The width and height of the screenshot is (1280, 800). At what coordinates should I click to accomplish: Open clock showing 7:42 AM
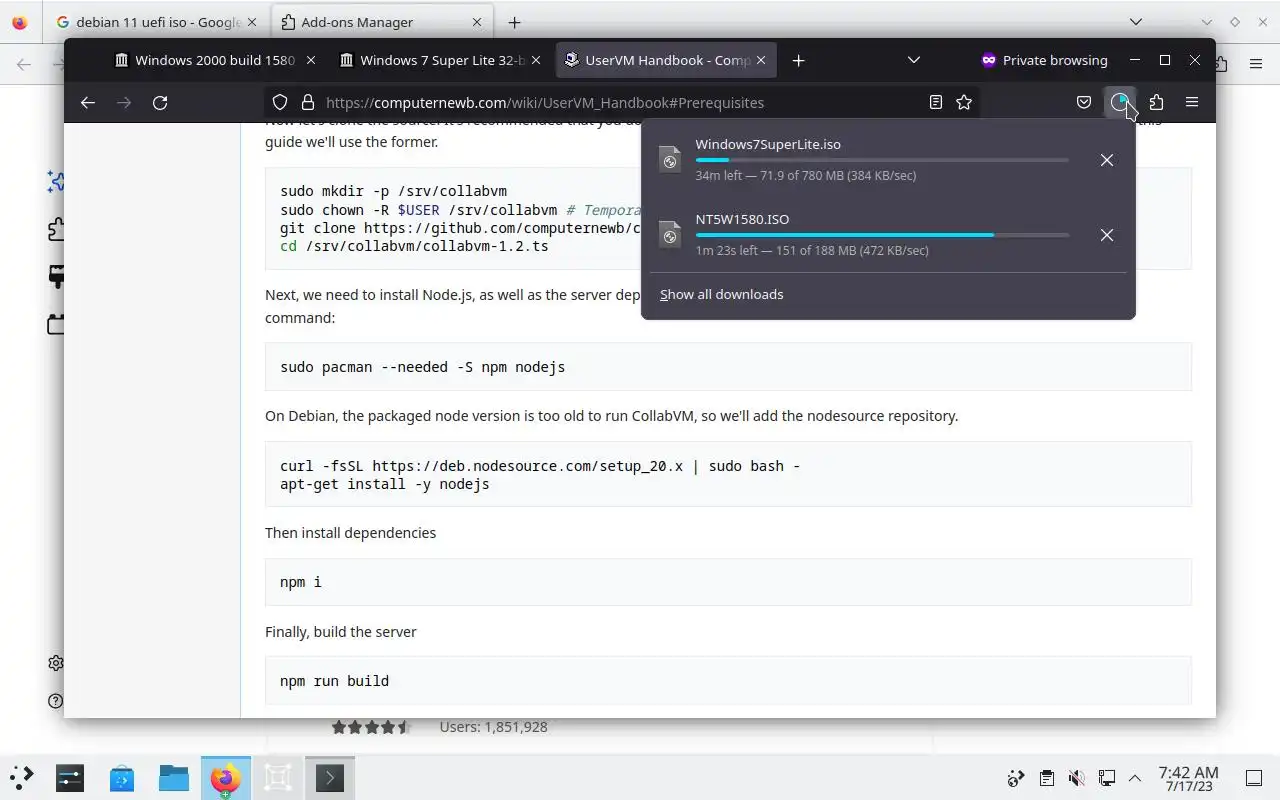(1188, 778)
